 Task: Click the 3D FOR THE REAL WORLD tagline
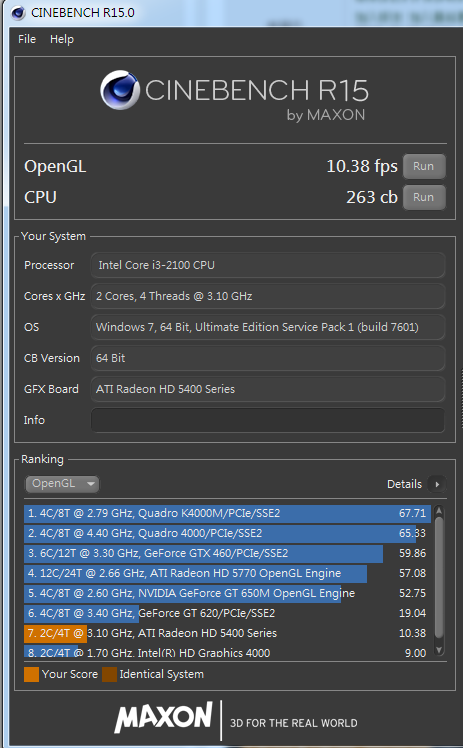294,723
